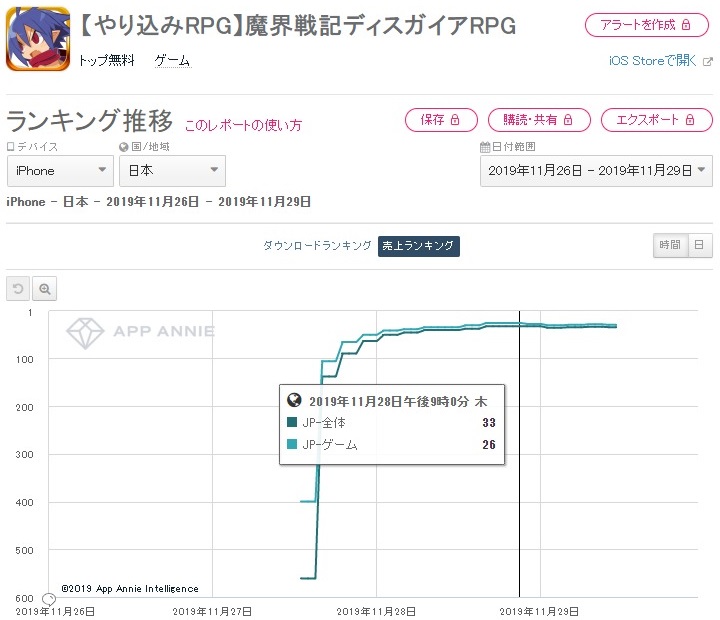Click the external link icon beside iOS Store

click(x=708, y=61)
